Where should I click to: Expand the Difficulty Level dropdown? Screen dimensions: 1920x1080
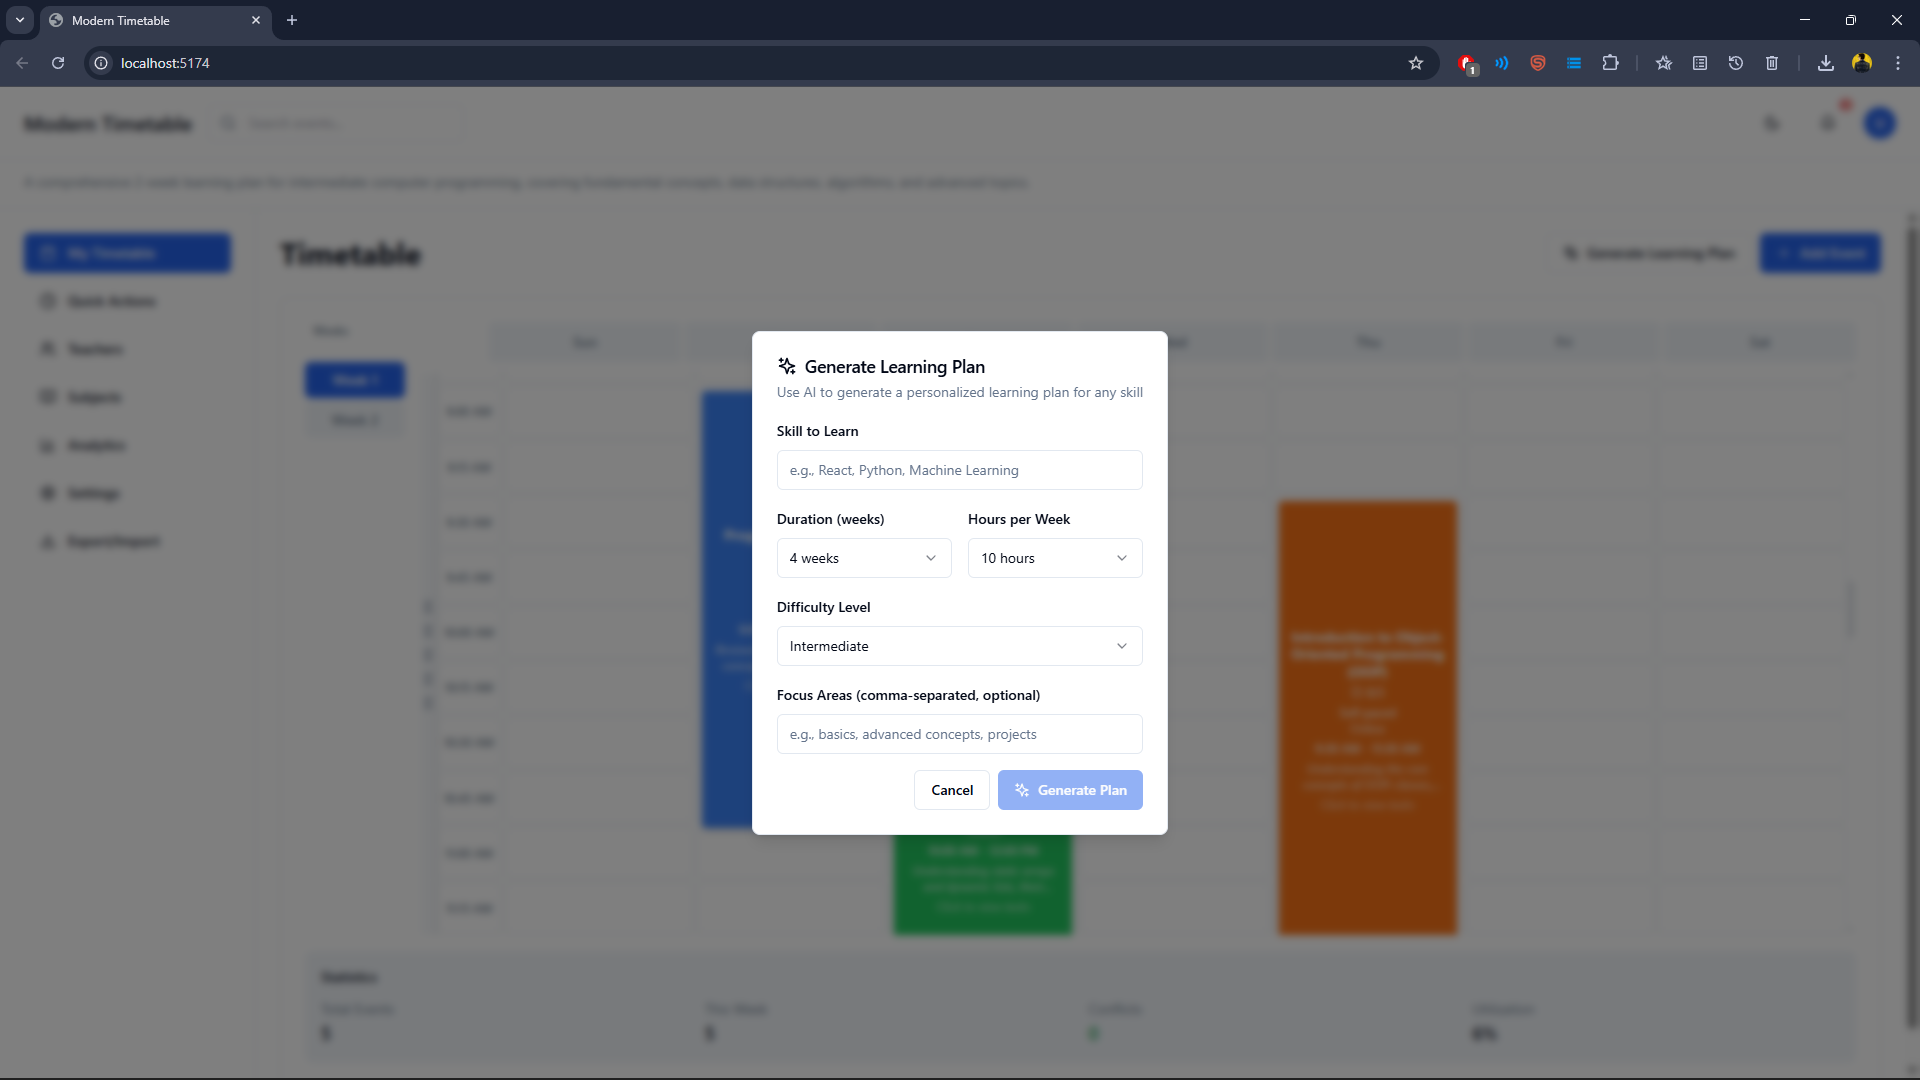click(x=959, y=646)
